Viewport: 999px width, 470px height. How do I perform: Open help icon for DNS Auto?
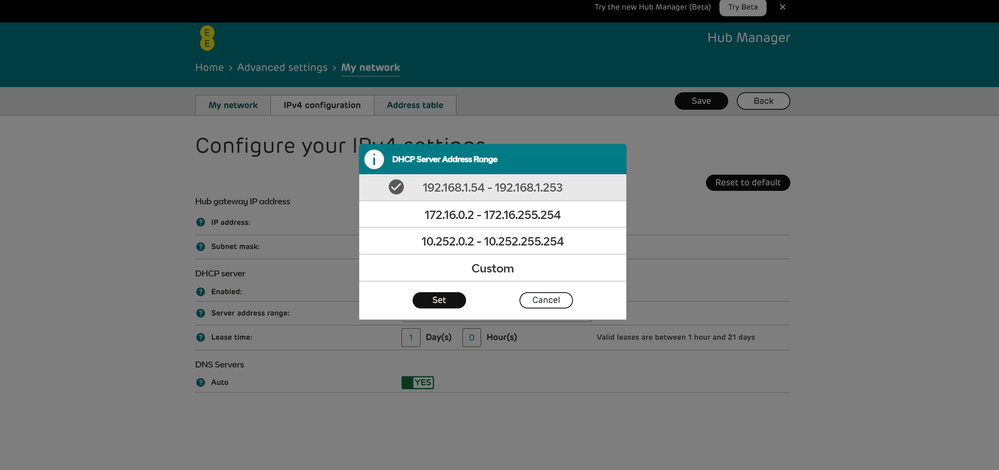tap(201, 383)
